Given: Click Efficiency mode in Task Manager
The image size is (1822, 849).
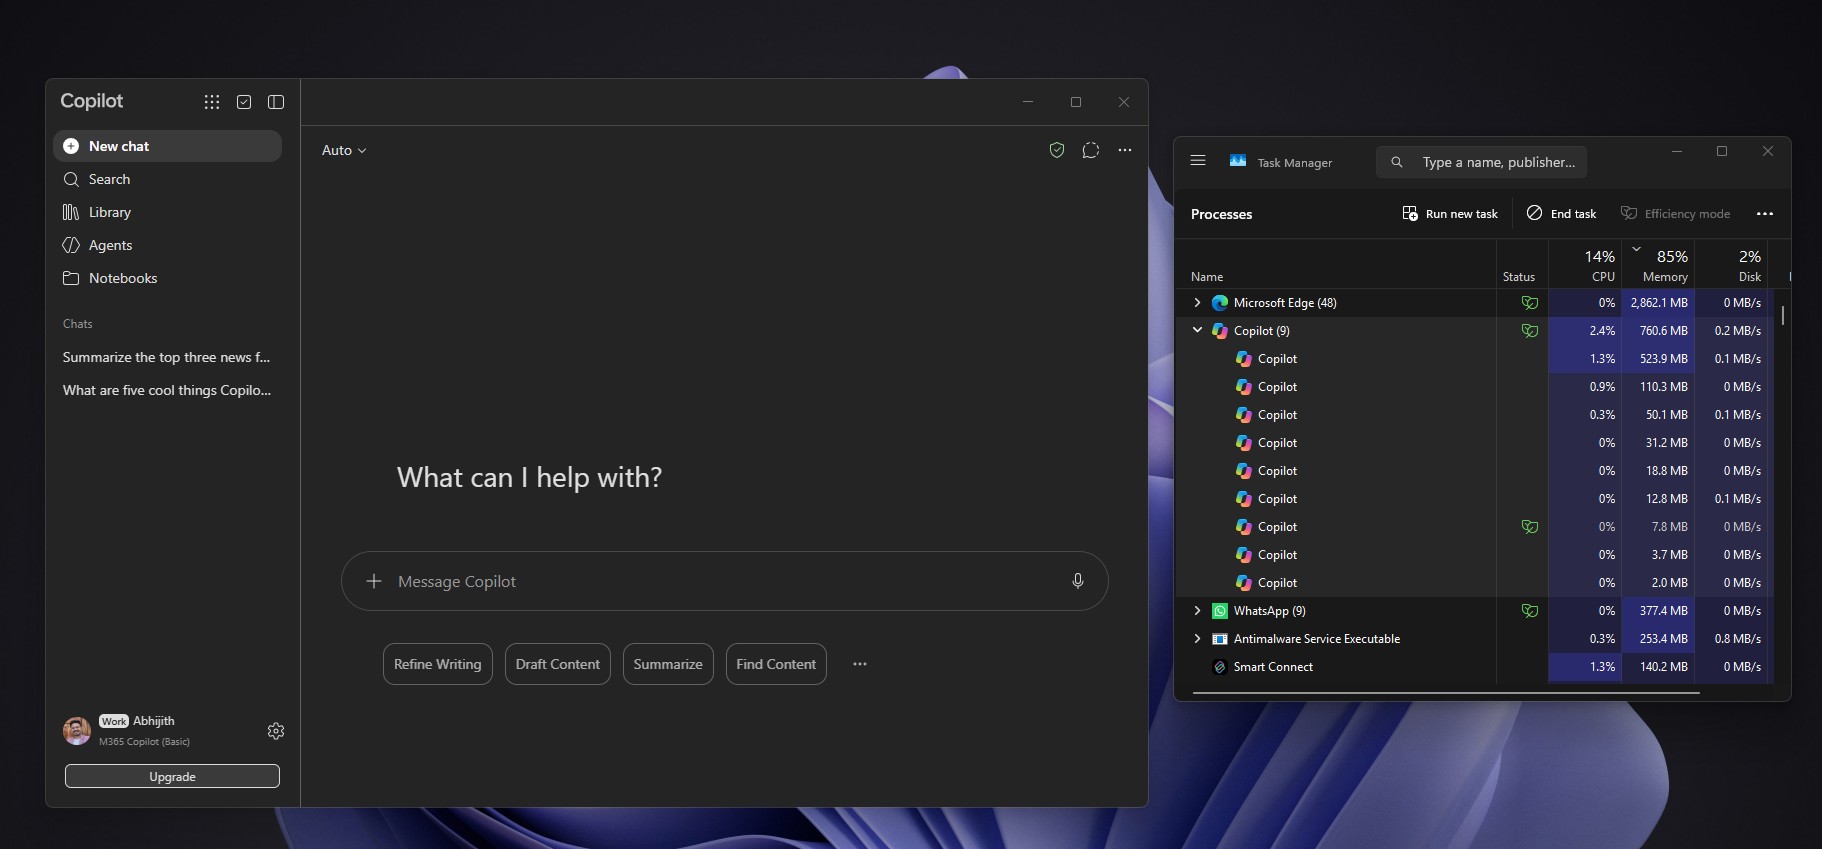Looking at the screenshot, I should click(1676, 214).
